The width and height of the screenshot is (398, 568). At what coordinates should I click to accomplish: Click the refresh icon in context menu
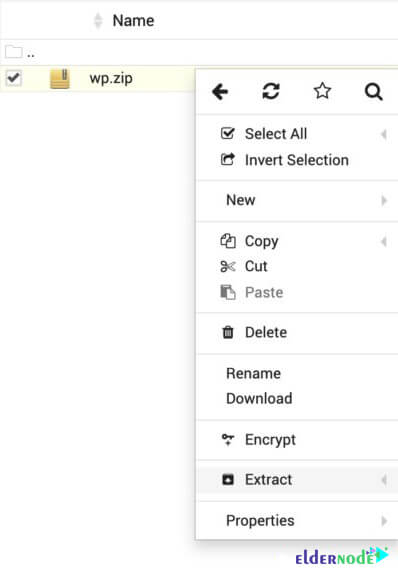point(271,91)
